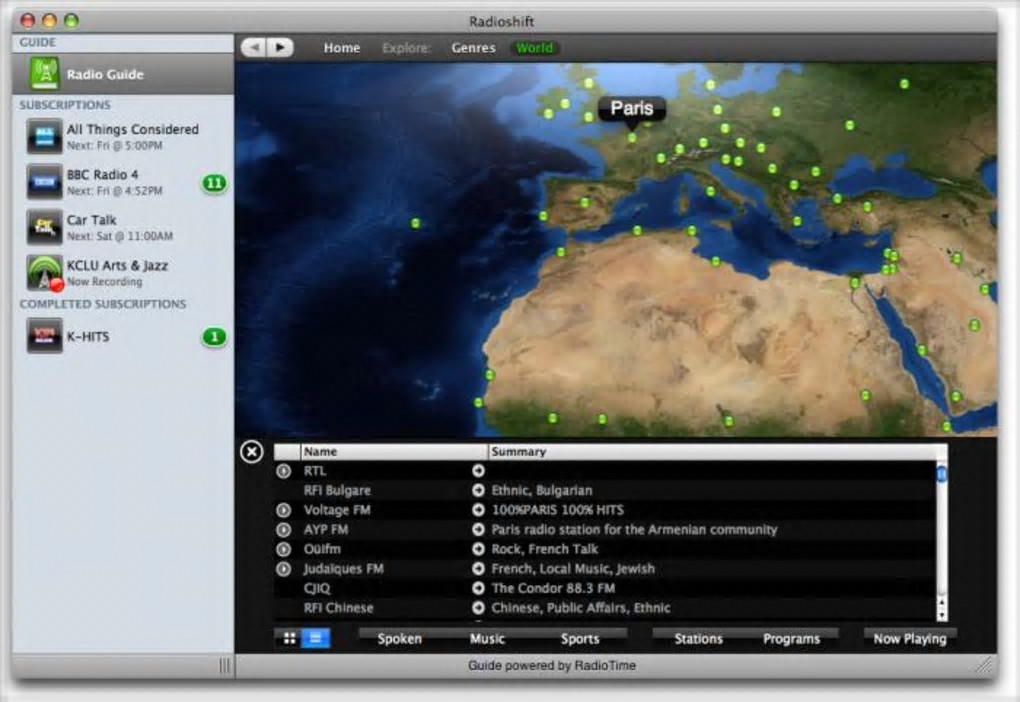
Task: Click the plus icon for RTL
Action: coord(478,470)
